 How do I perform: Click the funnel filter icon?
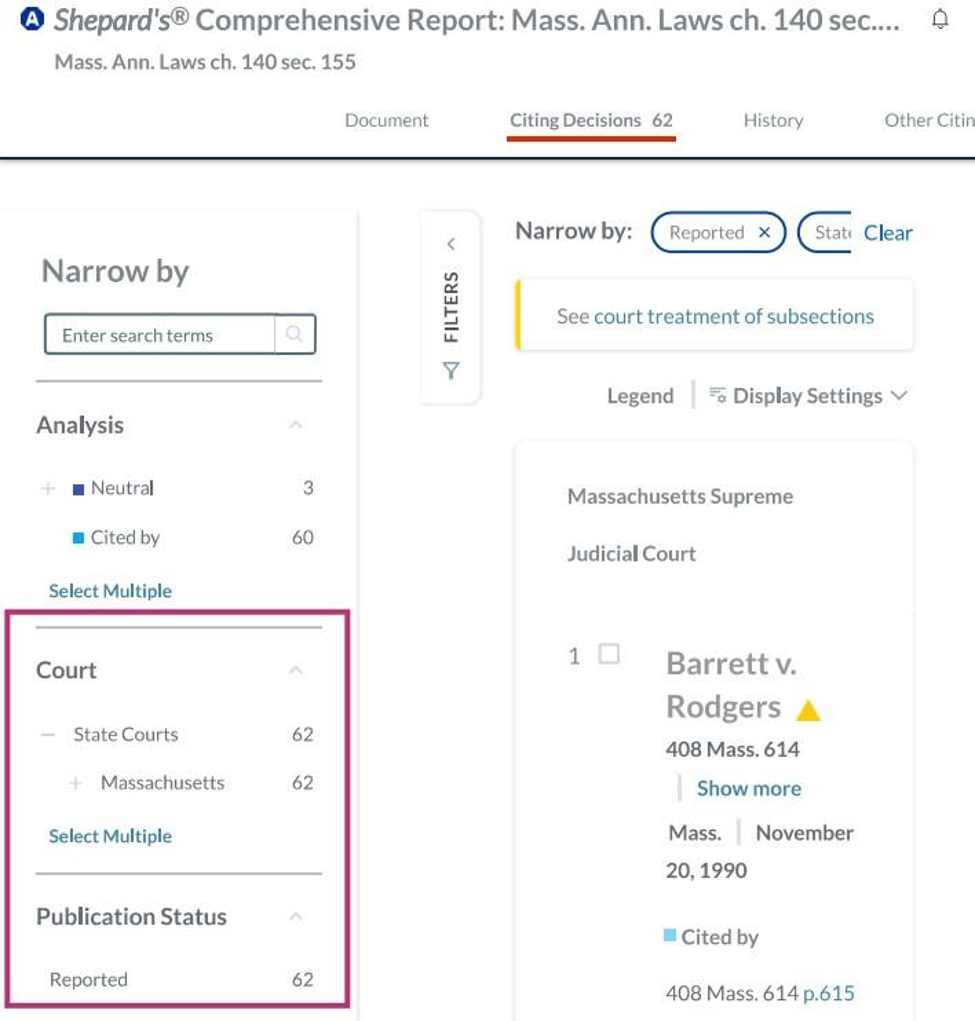[x=451, y=371]
